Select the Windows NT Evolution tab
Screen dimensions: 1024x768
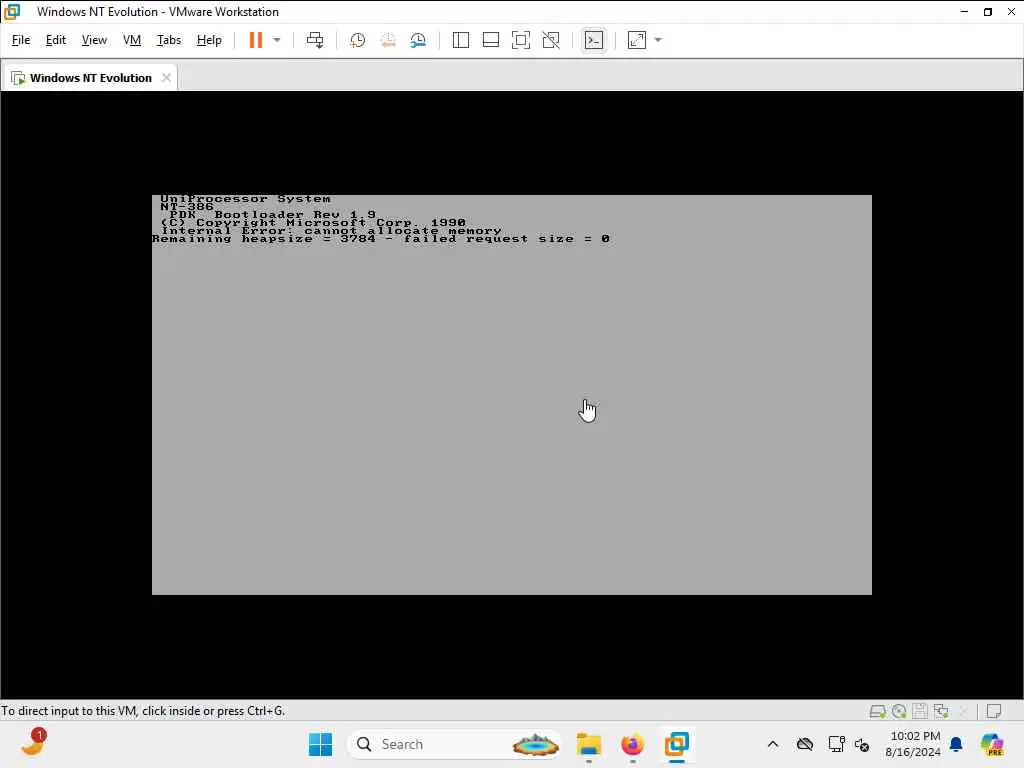point(89,78)
